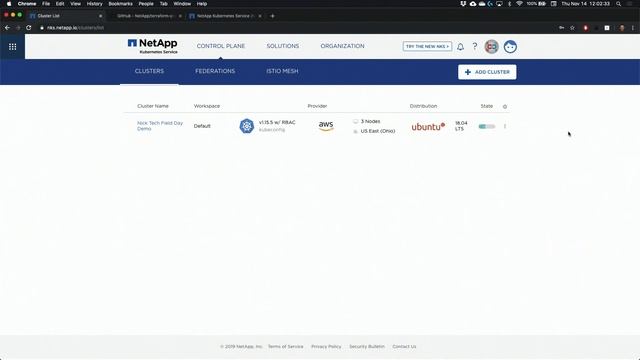Click the Workspace column header
This screenshot has height=360, width=640.
click(x=207, y=106)
